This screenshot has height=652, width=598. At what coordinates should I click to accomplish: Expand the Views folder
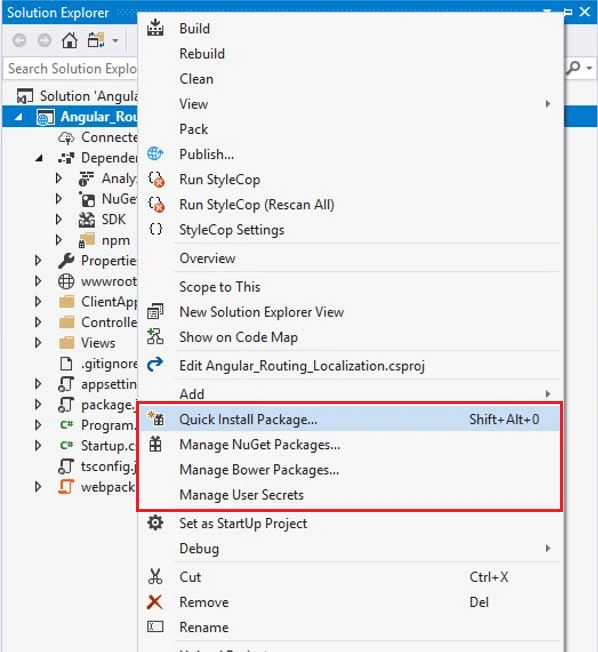coord(38,343)
